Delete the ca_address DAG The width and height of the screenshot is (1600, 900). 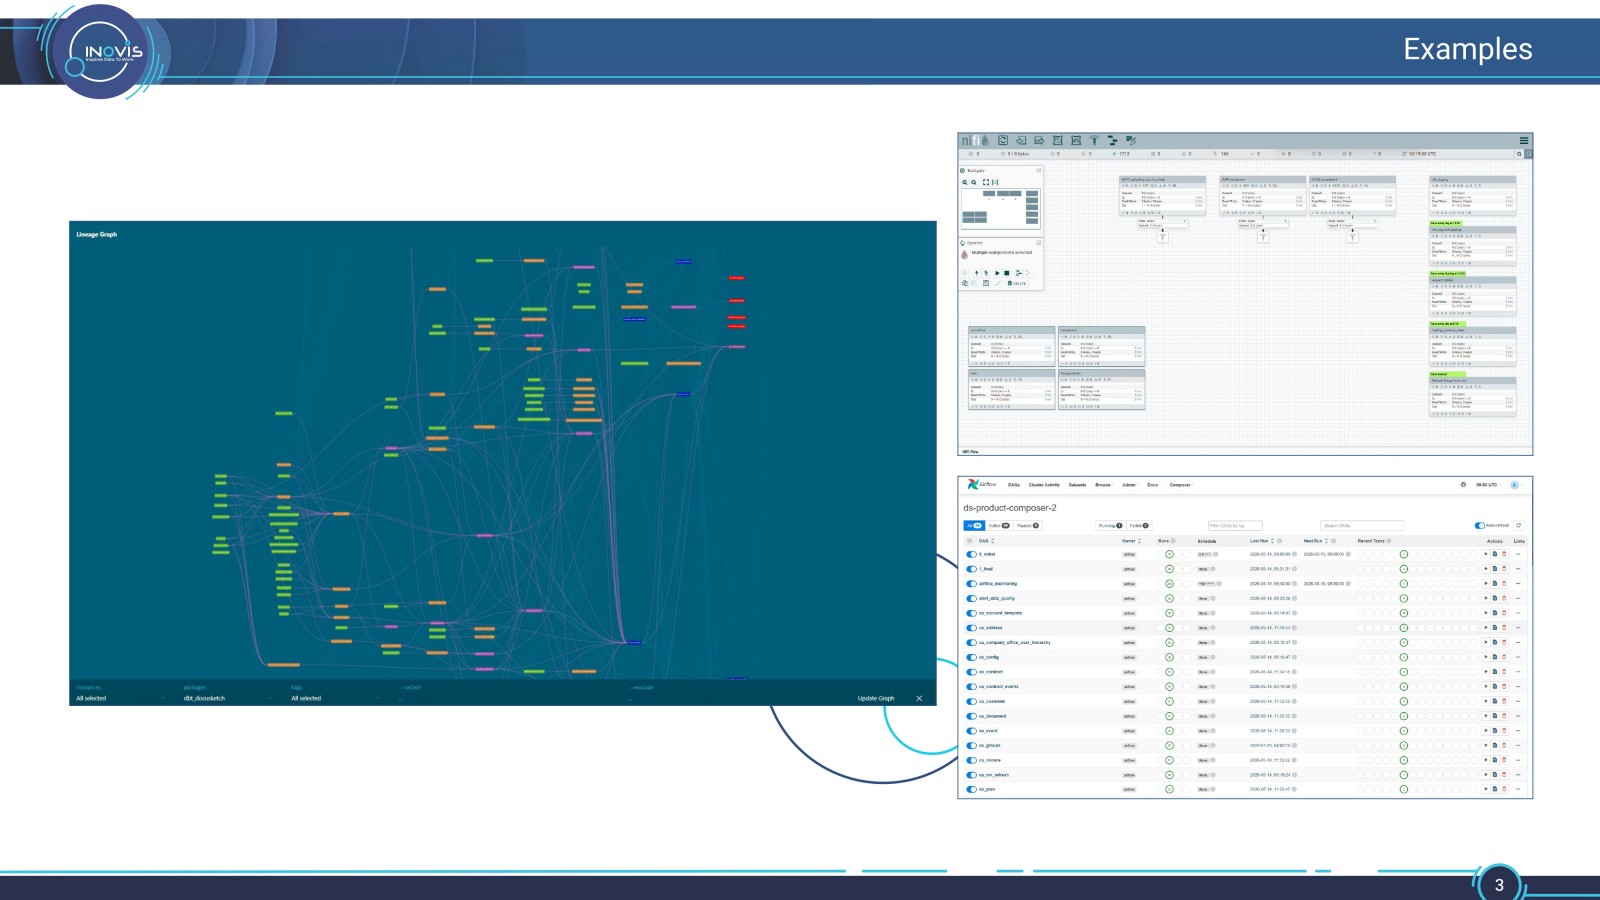(1504, 628)
